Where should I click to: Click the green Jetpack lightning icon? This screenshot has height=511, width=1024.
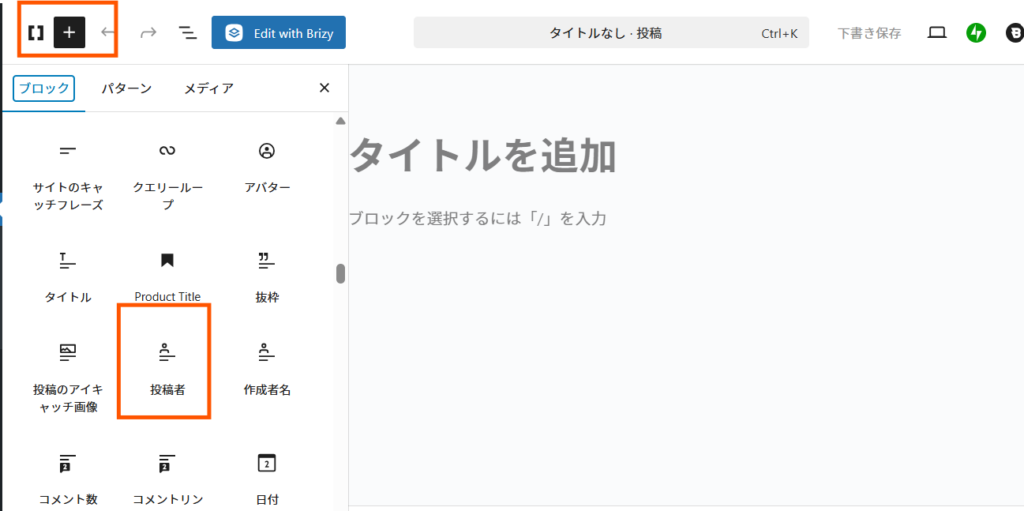tap(976, 33)
